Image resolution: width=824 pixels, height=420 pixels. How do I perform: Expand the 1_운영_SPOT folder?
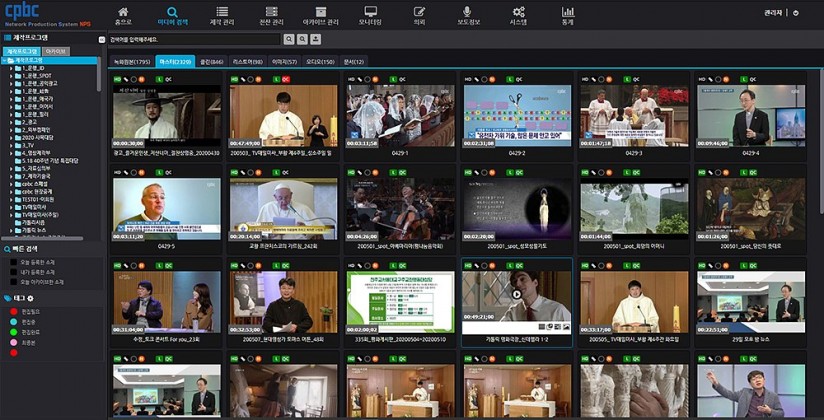coord(11,76)
